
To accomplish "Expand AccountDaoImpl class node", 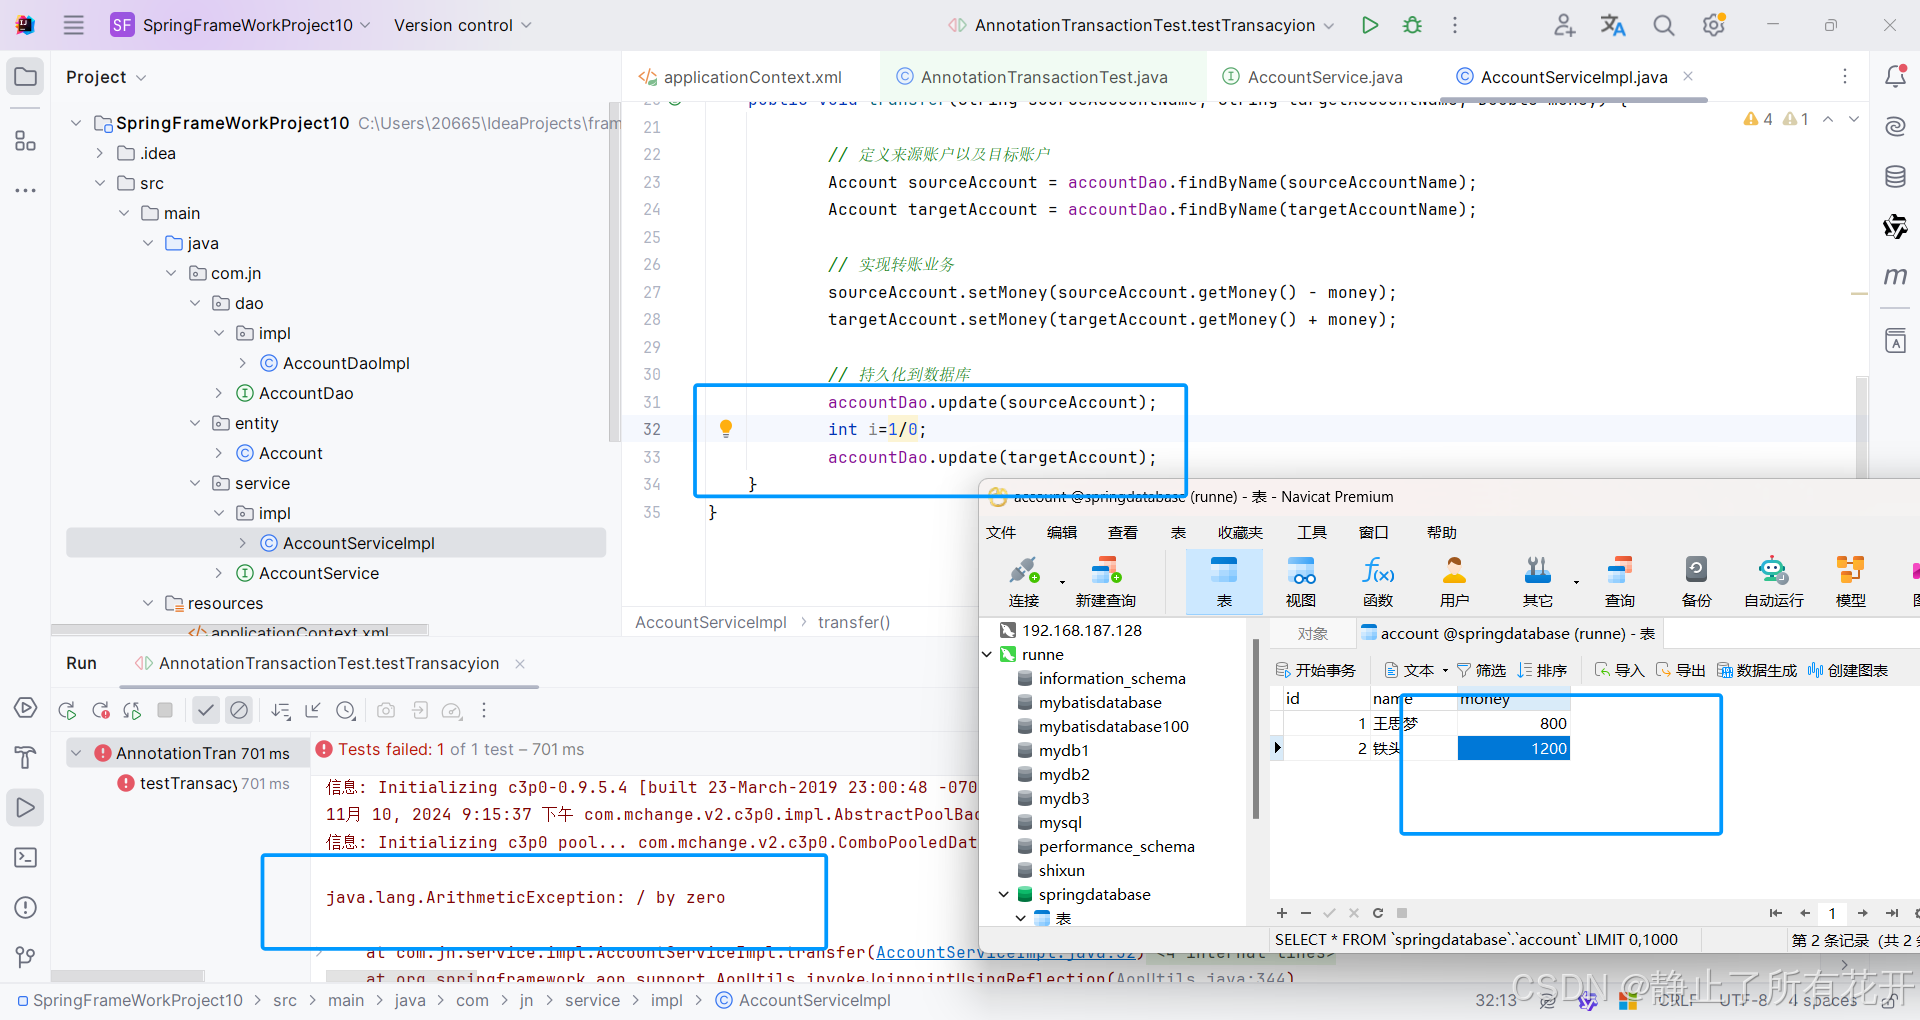I will point(243,363).
